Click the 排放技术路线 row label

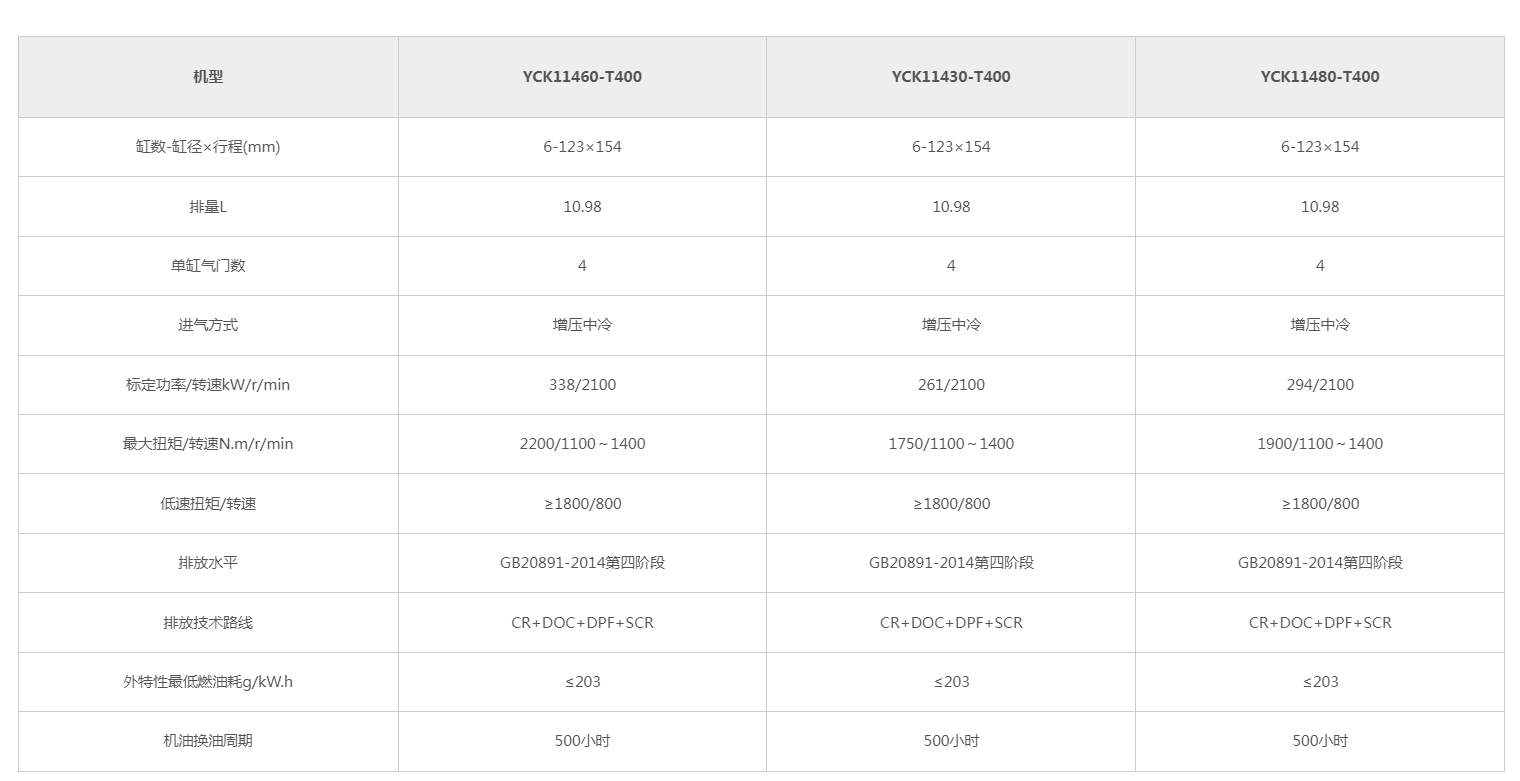coord(208,623)
